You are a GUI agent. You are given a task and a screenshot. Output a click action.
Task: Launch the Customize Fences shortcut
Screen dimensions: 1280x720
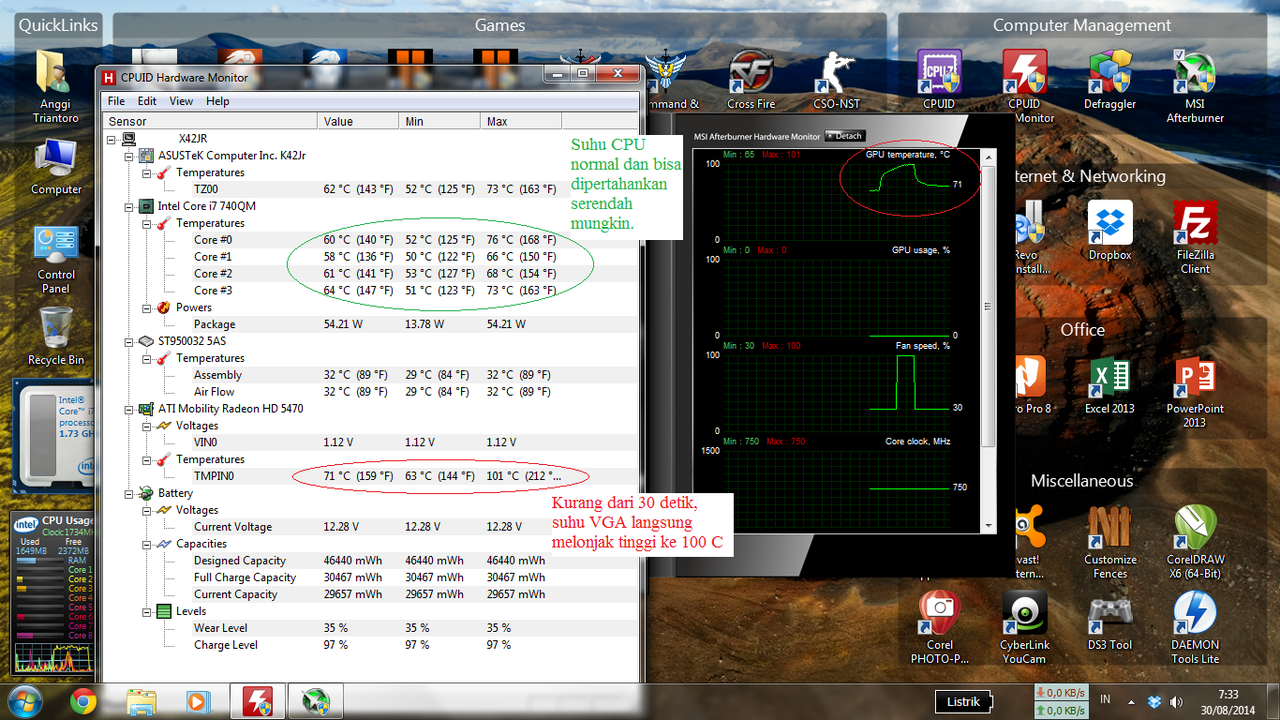1110,543
